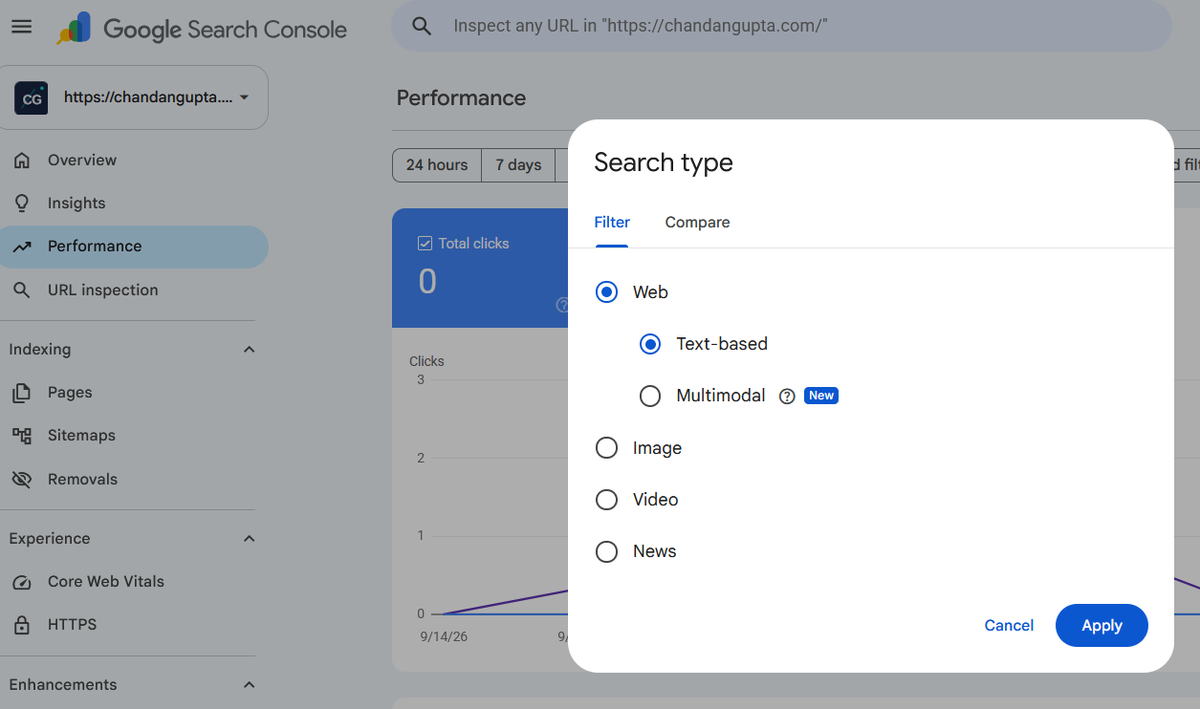Open Core Web Vitals report

pyautogui.click(x=134, y=582)
